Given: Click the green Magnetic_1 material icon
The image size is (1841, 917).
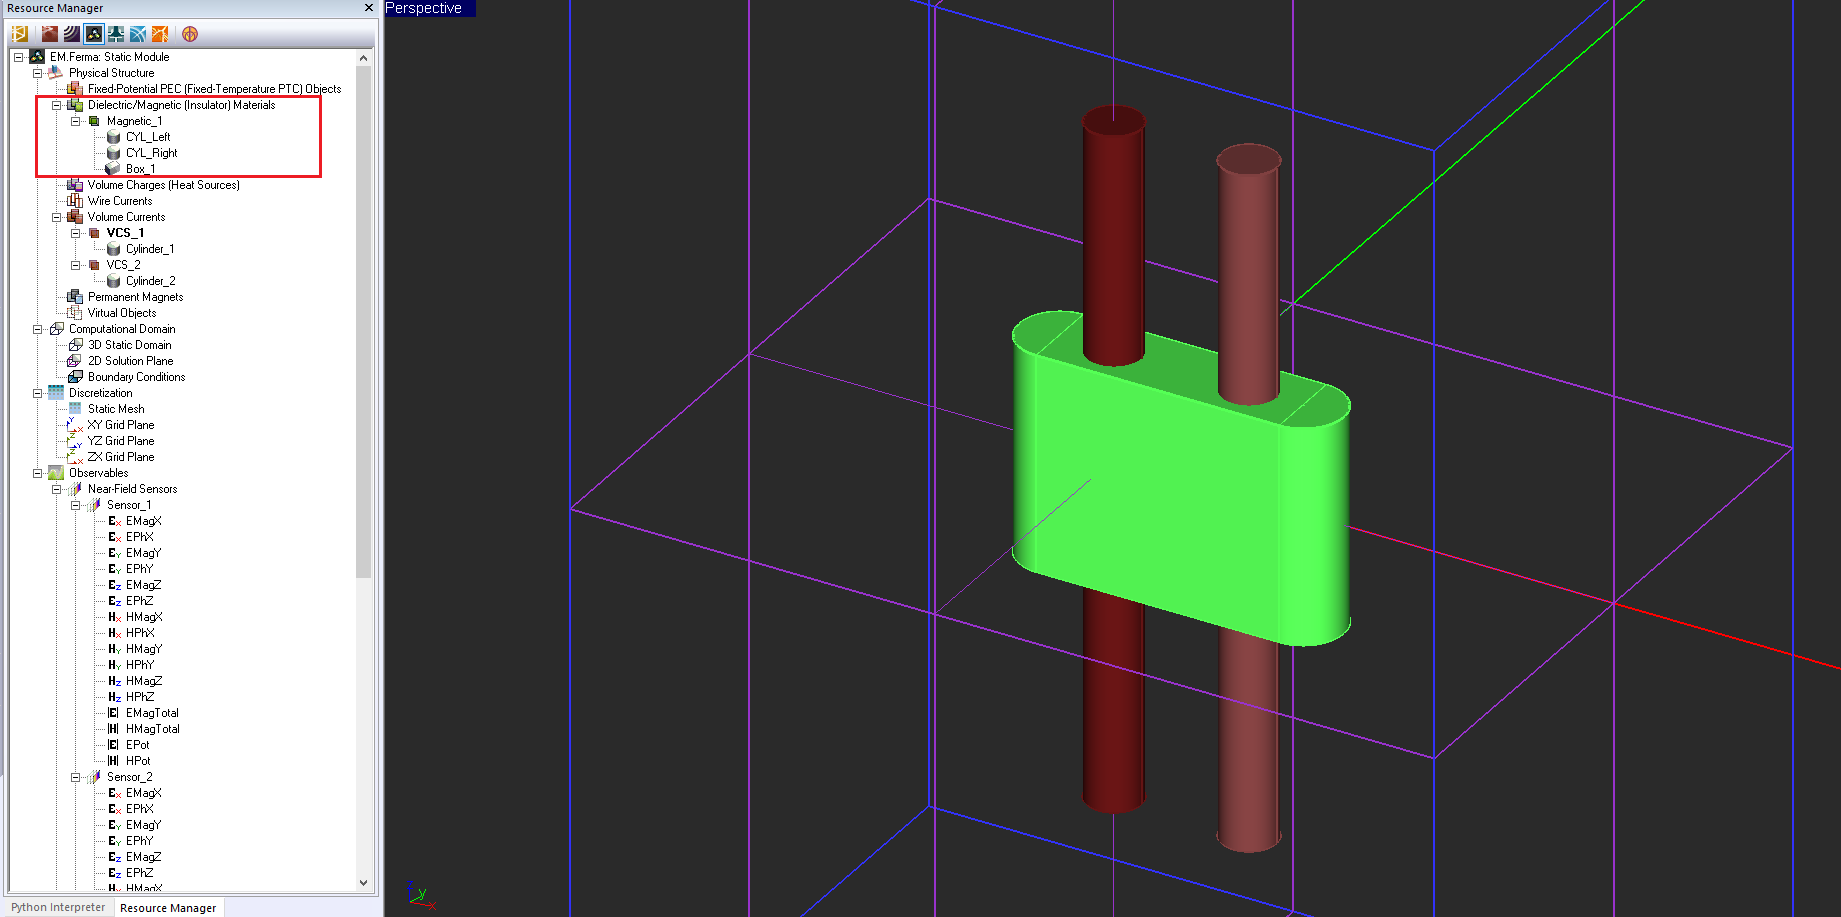Looking at the screenshot, I should point(94,121).
